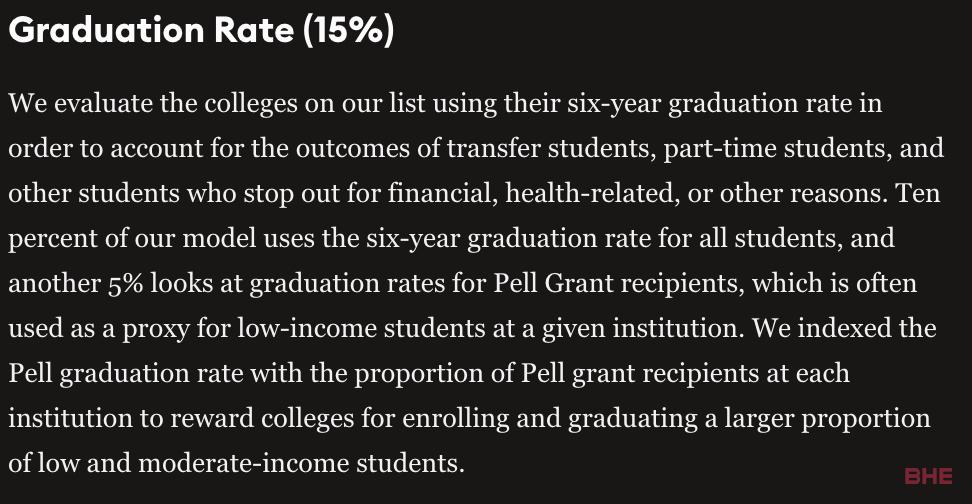This screenshot has width=972, height=504.
Task: Click the word "Ten" ending the third line
Action: click(918, 193)
